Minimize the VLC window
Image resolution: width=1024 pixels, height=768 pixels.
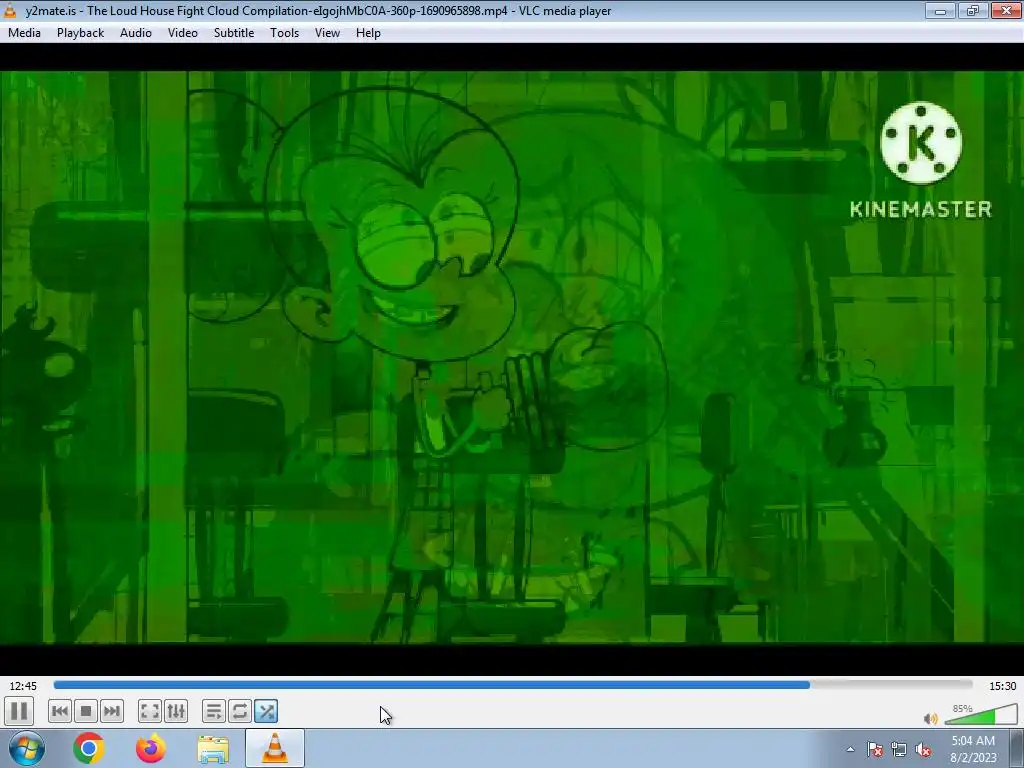tap(940, 10)
